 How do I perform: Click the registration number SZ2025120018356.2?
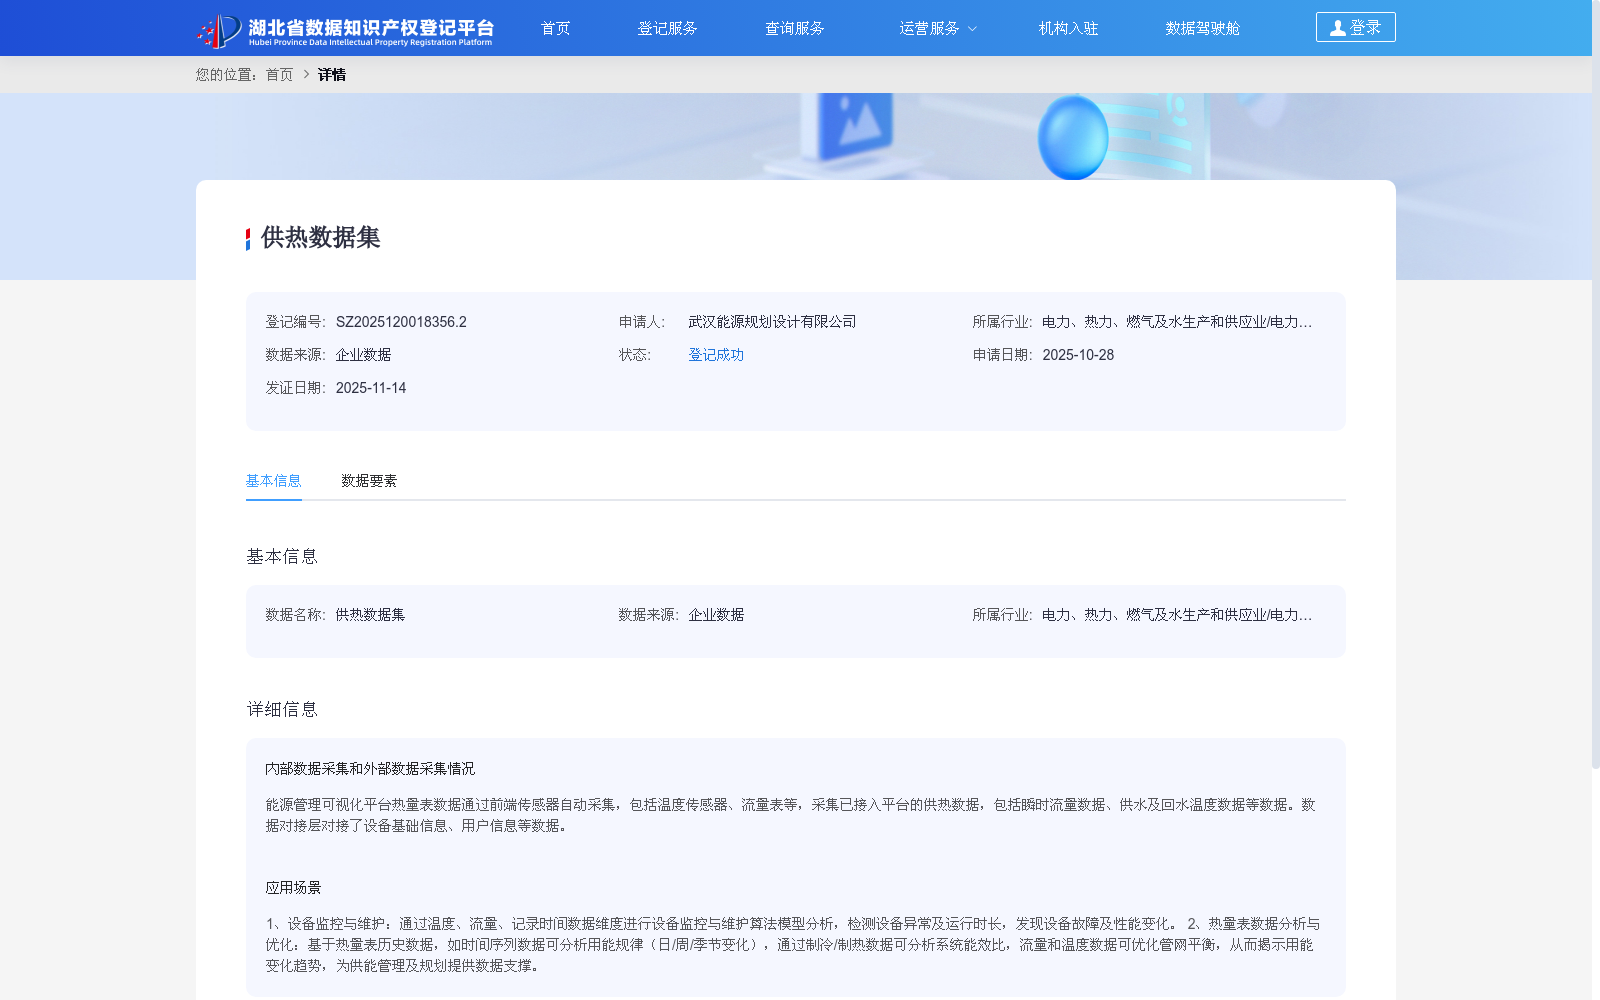click(401, 322)
